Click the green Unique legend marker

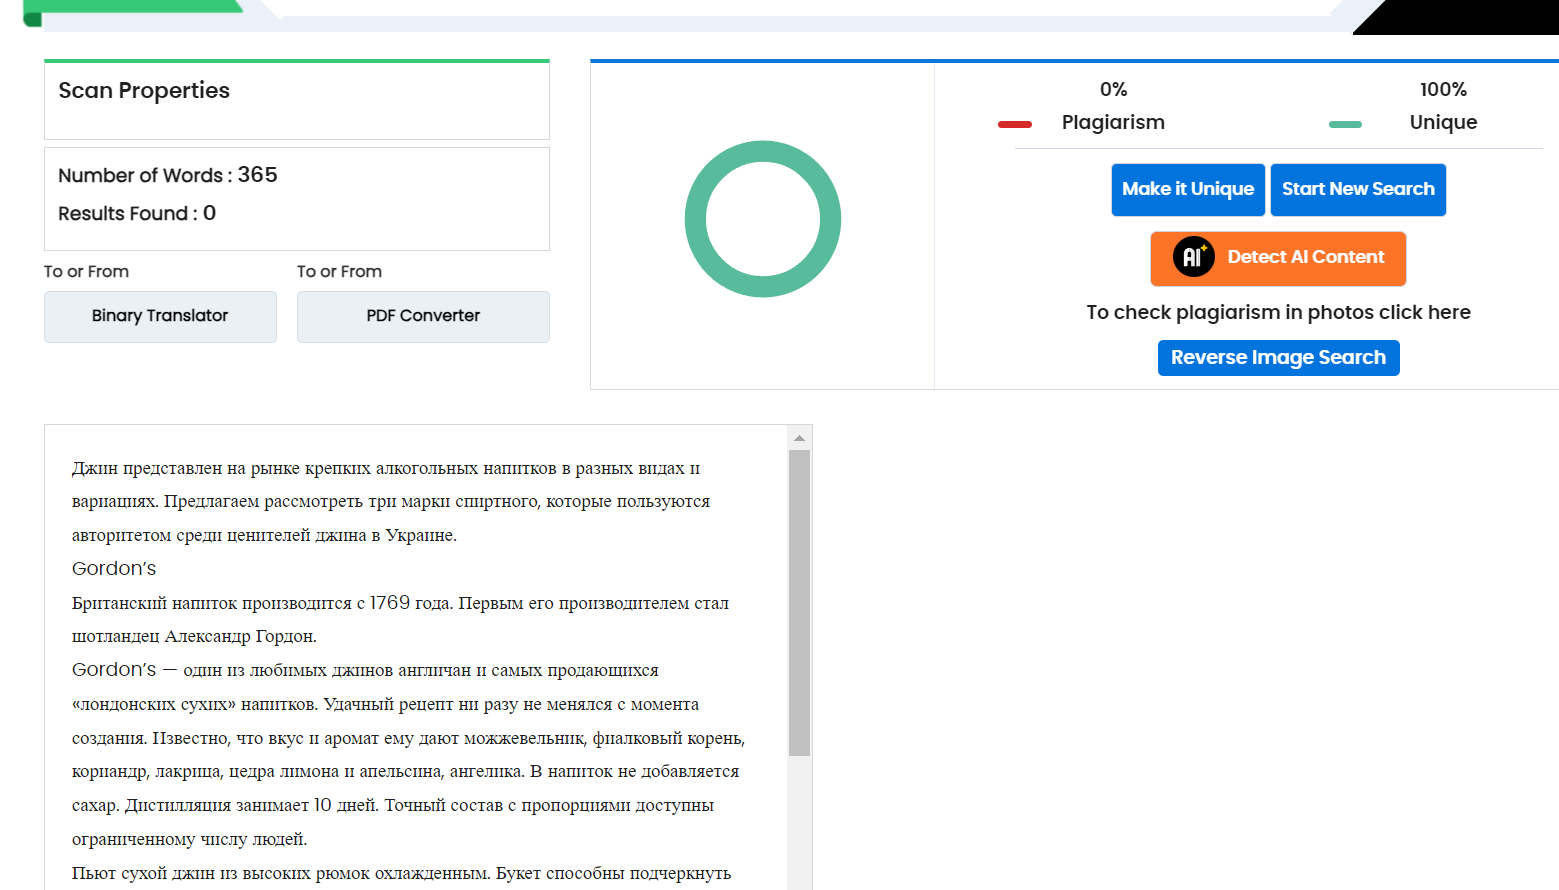[1345, 124]
